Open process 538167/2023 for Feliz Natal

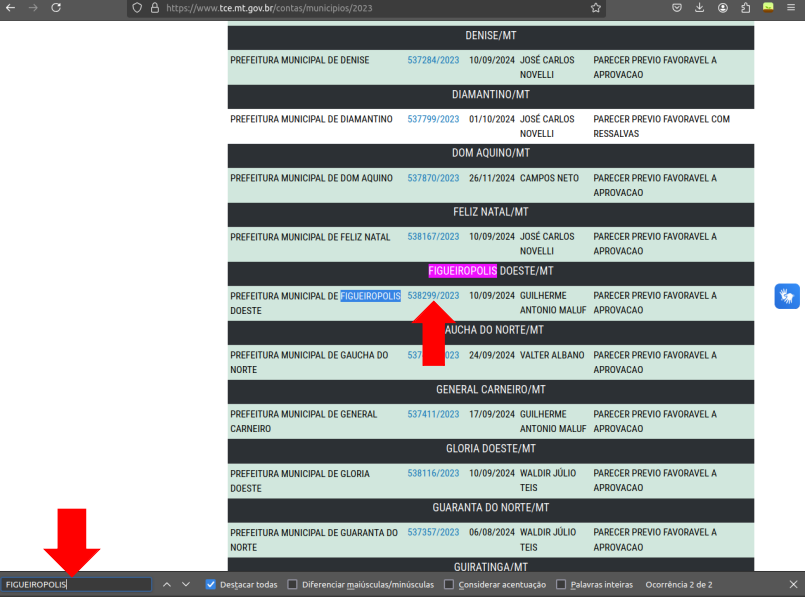[x=433, y=237]
